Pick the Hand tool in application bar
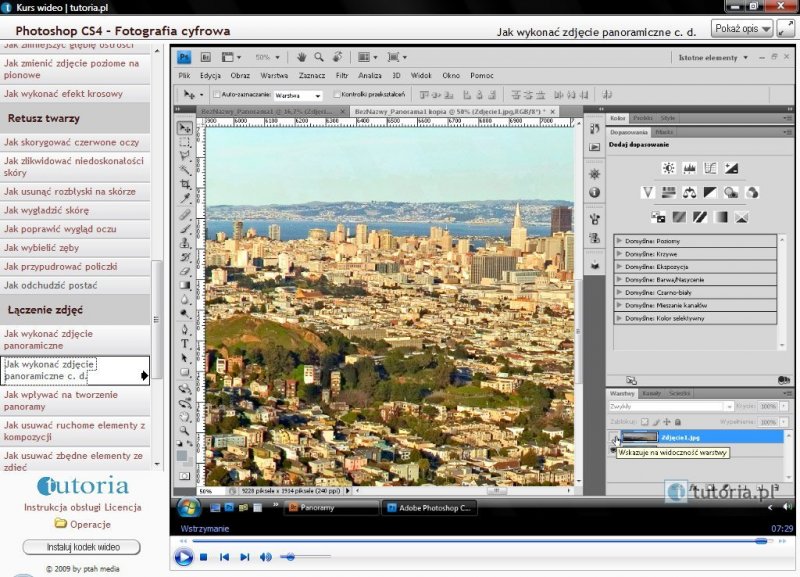 301,57
